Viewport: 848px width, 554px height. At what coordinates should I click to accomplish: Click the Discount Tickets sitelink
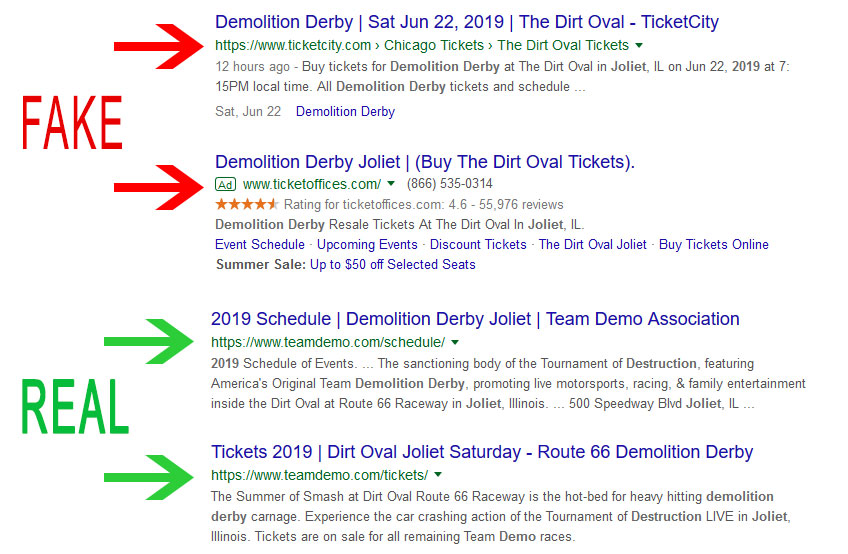[478, 245]
